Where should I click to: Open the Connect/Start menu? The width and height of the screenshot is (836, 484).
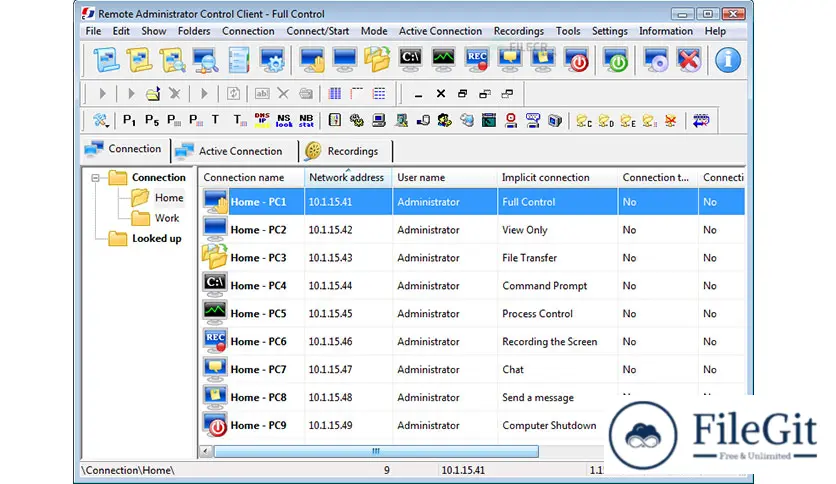tap(318, 31)
